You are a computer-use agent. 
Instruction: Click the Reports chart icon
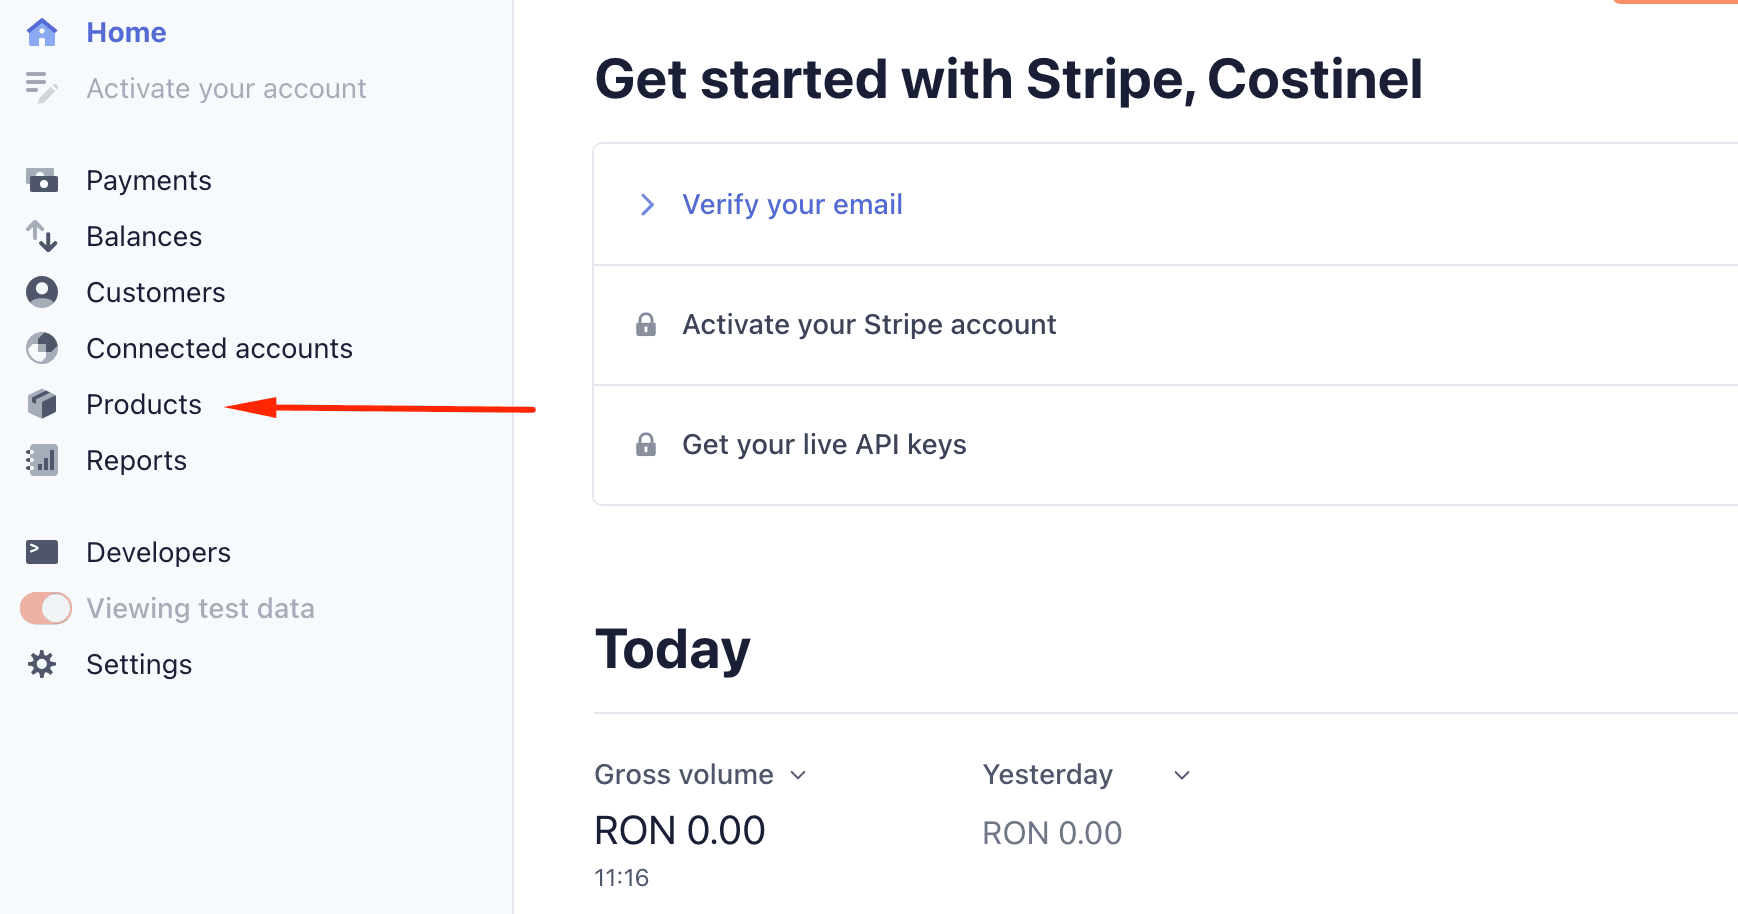42,460
